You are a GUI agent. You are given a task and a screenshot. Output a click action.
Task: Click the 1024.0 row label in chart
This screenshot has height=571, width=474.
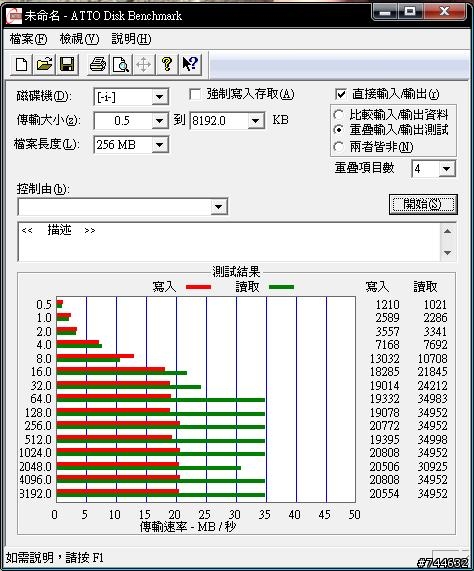click(36, 453)
